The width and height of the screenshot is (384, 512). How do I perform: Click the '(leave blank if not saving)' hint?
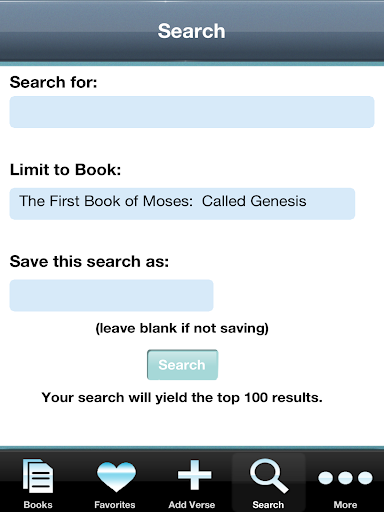click(x=182, y=328)
